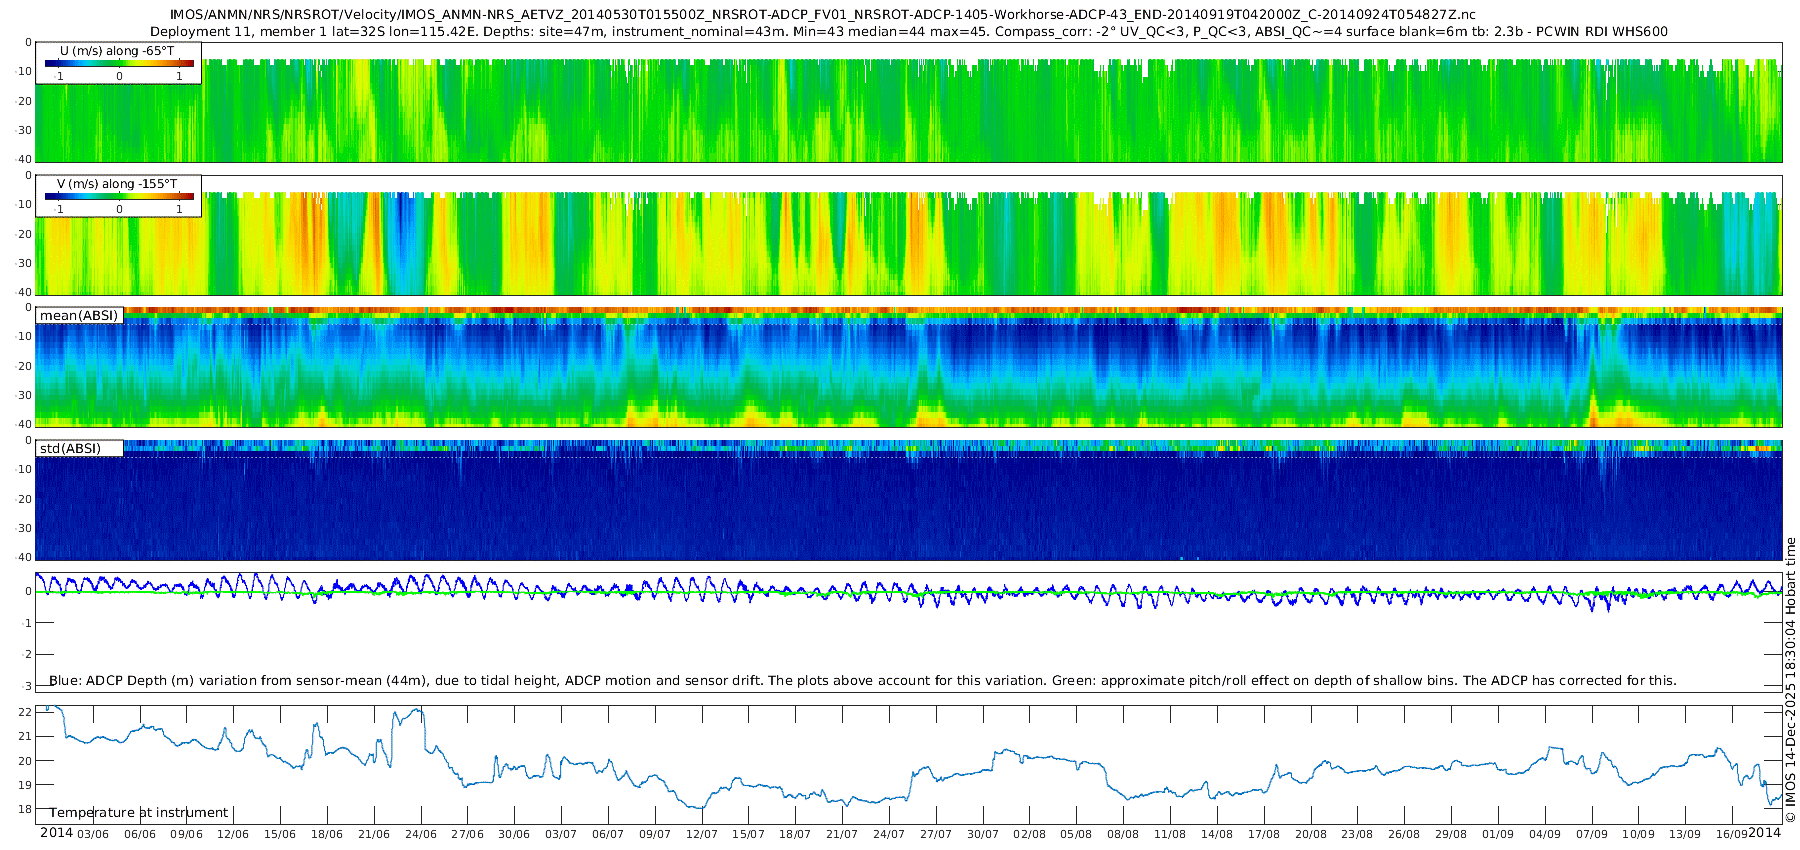Click the 2014 year label at bottom left
Image resolution: width=1800 pixels, height=850 pixels.
56,833
